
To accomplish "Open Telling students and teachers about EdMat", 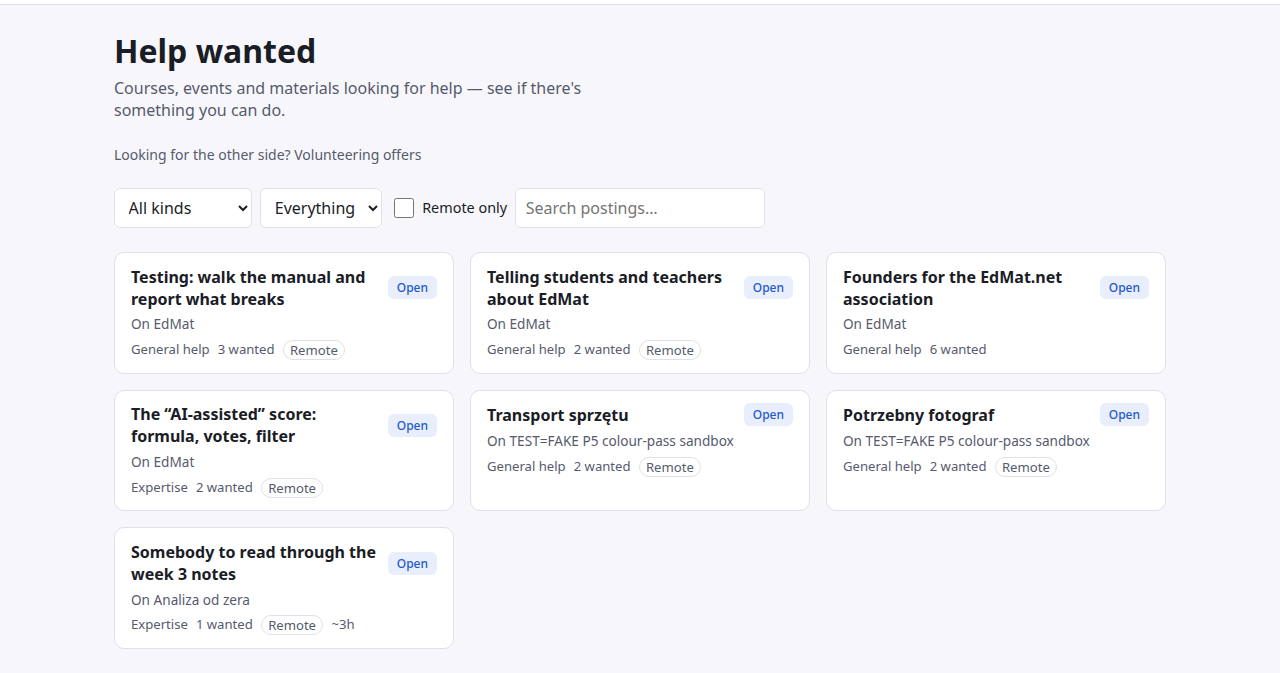I will click(x=604, y=288).
